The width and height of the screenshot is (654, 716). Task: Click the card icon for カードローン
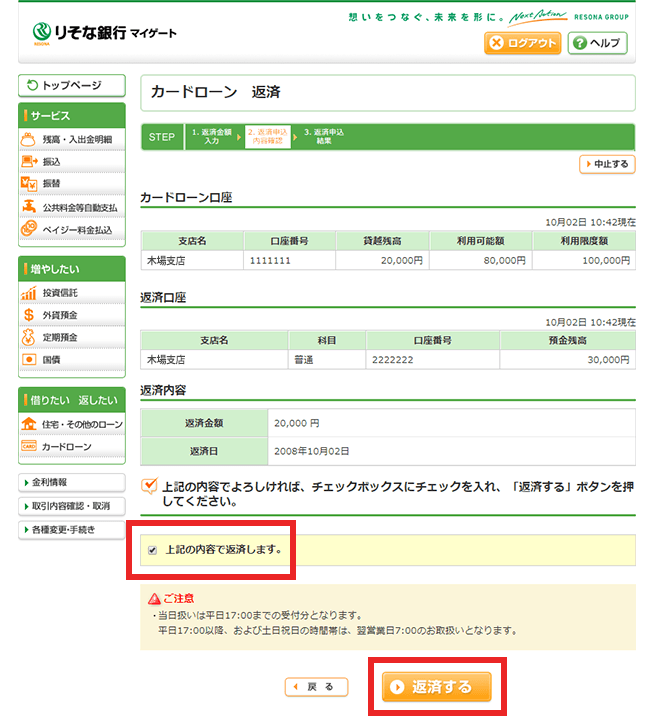pos(29,446)
